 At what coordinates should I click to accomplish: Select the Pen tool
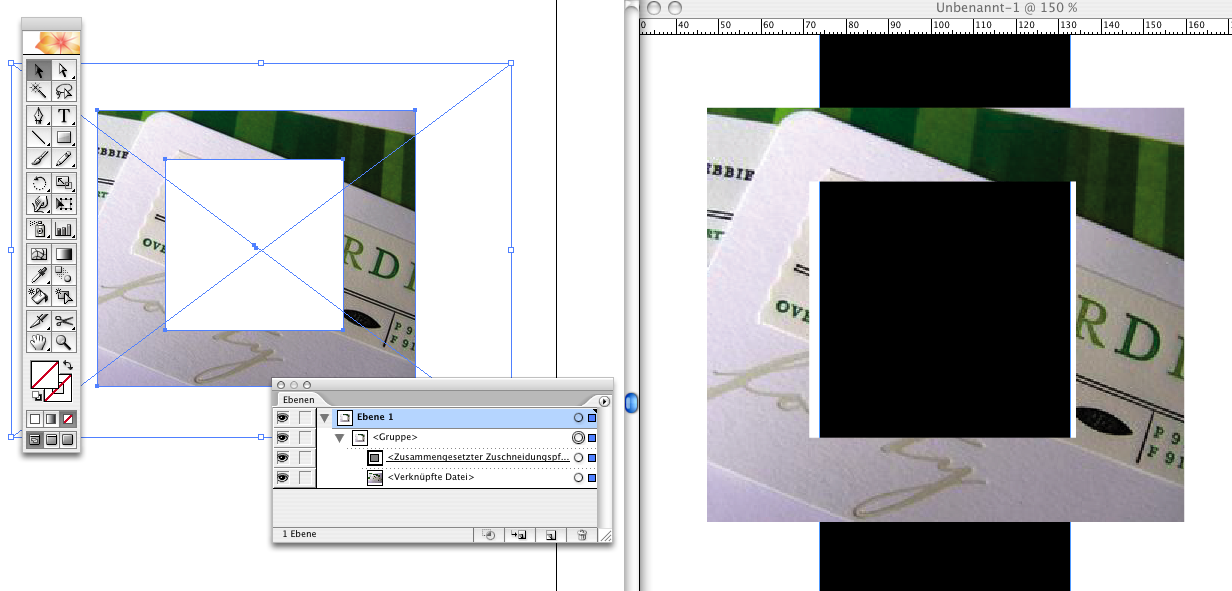click(x=39, y=115)
